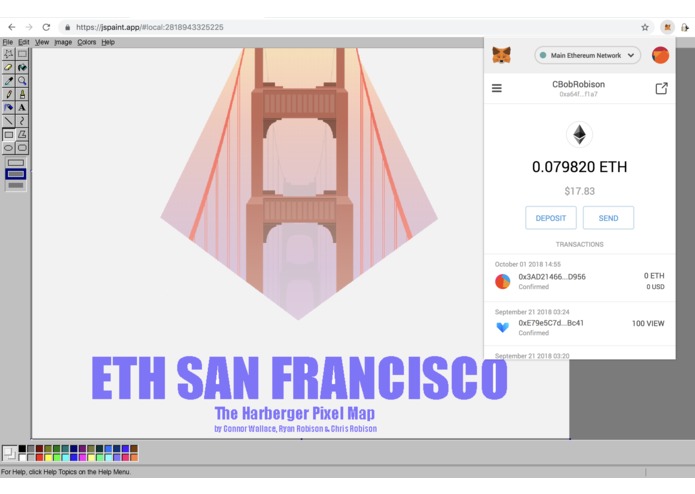Pick the bright red color swatch
695x494 pixels.
point(39,457)
